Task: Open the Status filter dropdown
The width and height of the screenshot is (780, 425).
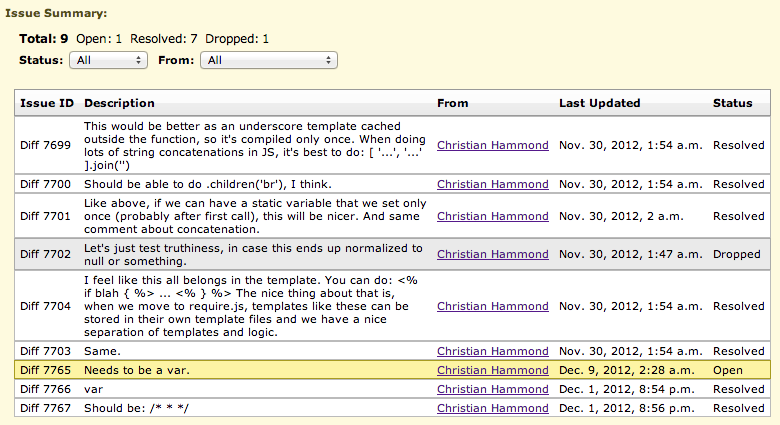Action: tap(108, 60)
